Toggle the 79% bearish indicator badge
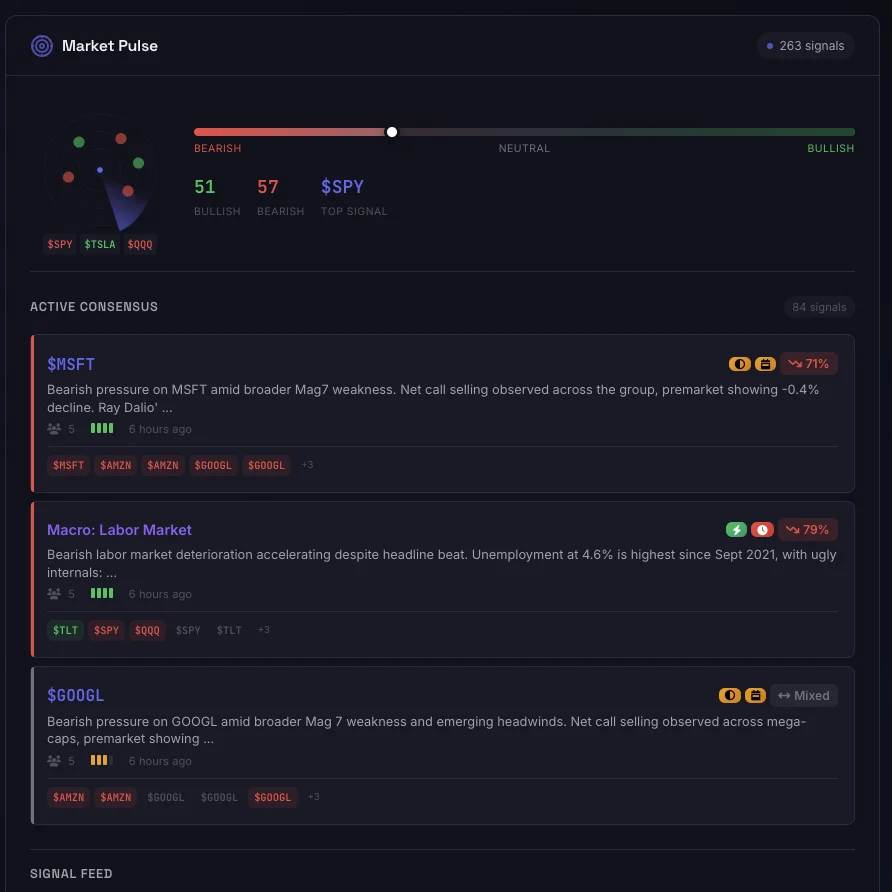The height and width of the screenshot is (892, 892). click(x=808, y=529)
